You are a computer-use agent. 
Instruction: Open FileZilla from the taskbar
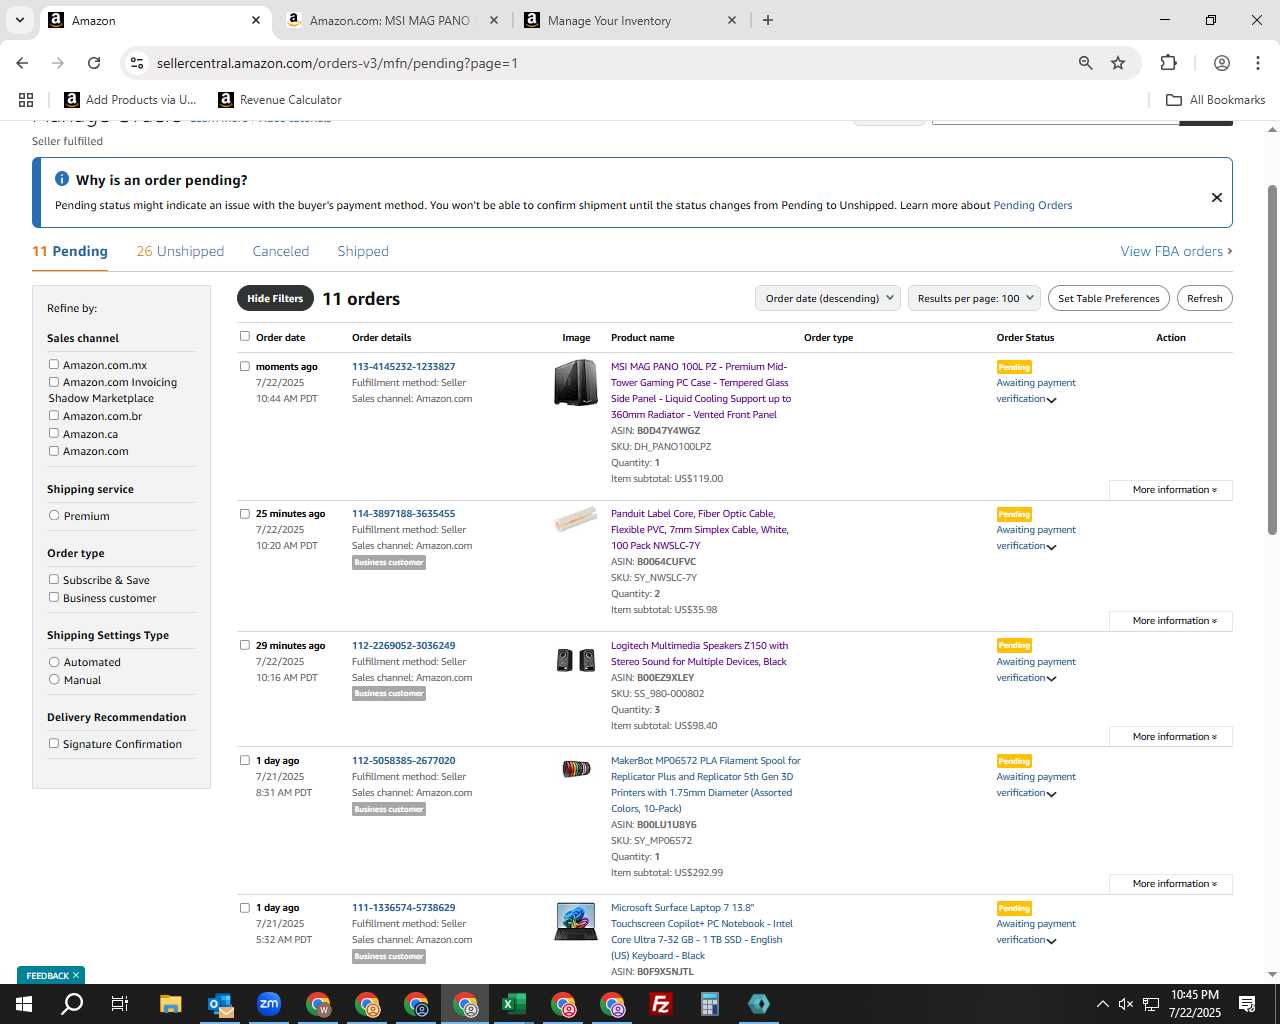pyautogui.click(x=661, y=1004)
